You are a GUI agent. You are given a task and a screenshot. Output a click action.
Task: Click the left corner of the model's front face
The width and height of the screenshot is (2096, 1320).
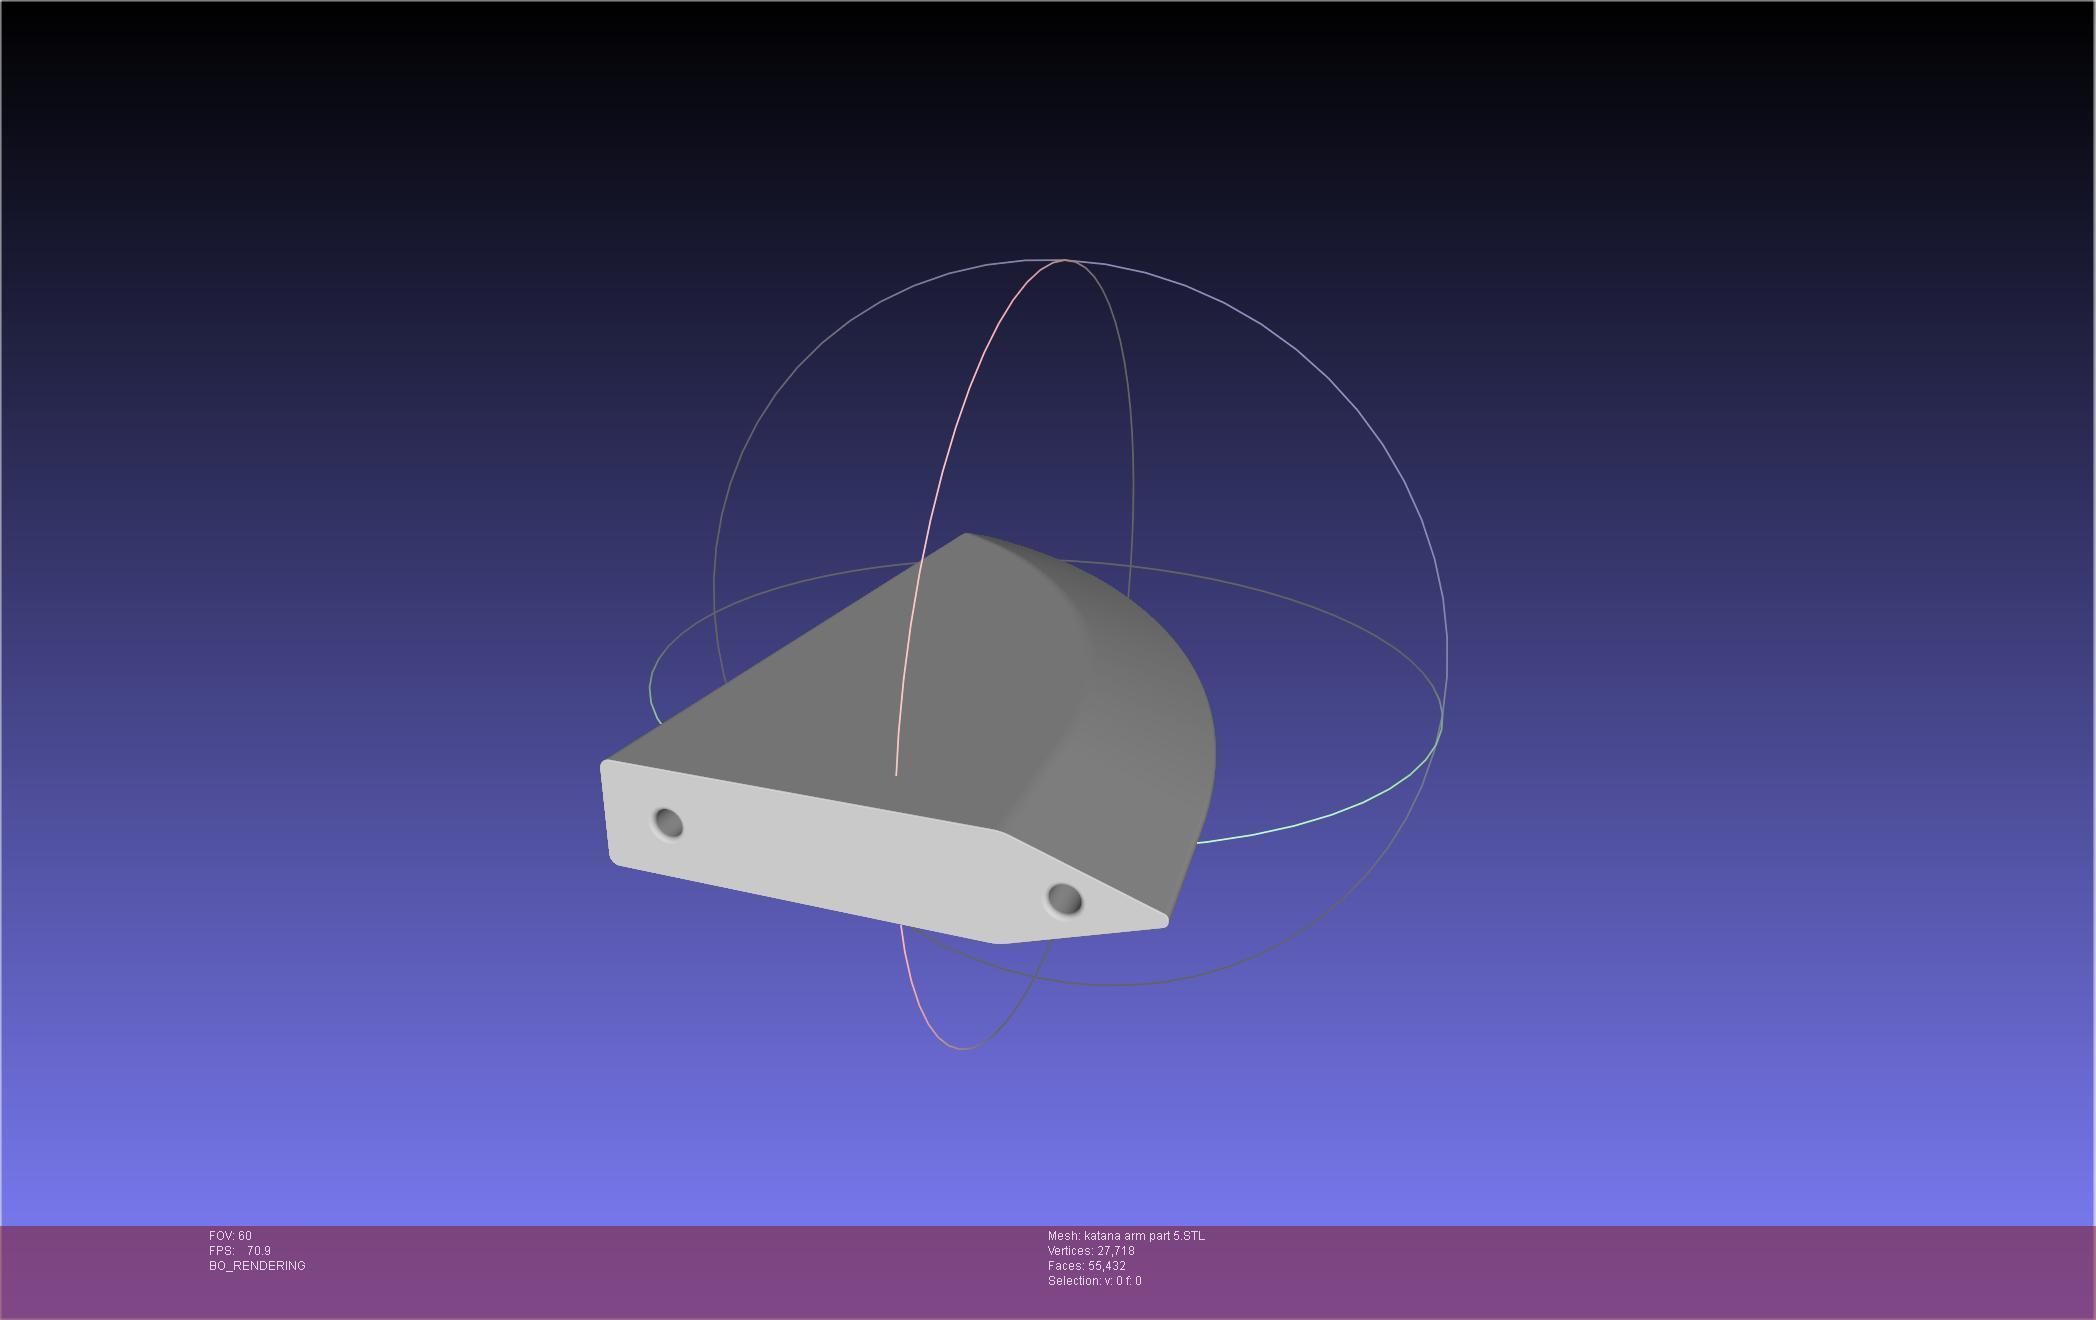[606, 768]
